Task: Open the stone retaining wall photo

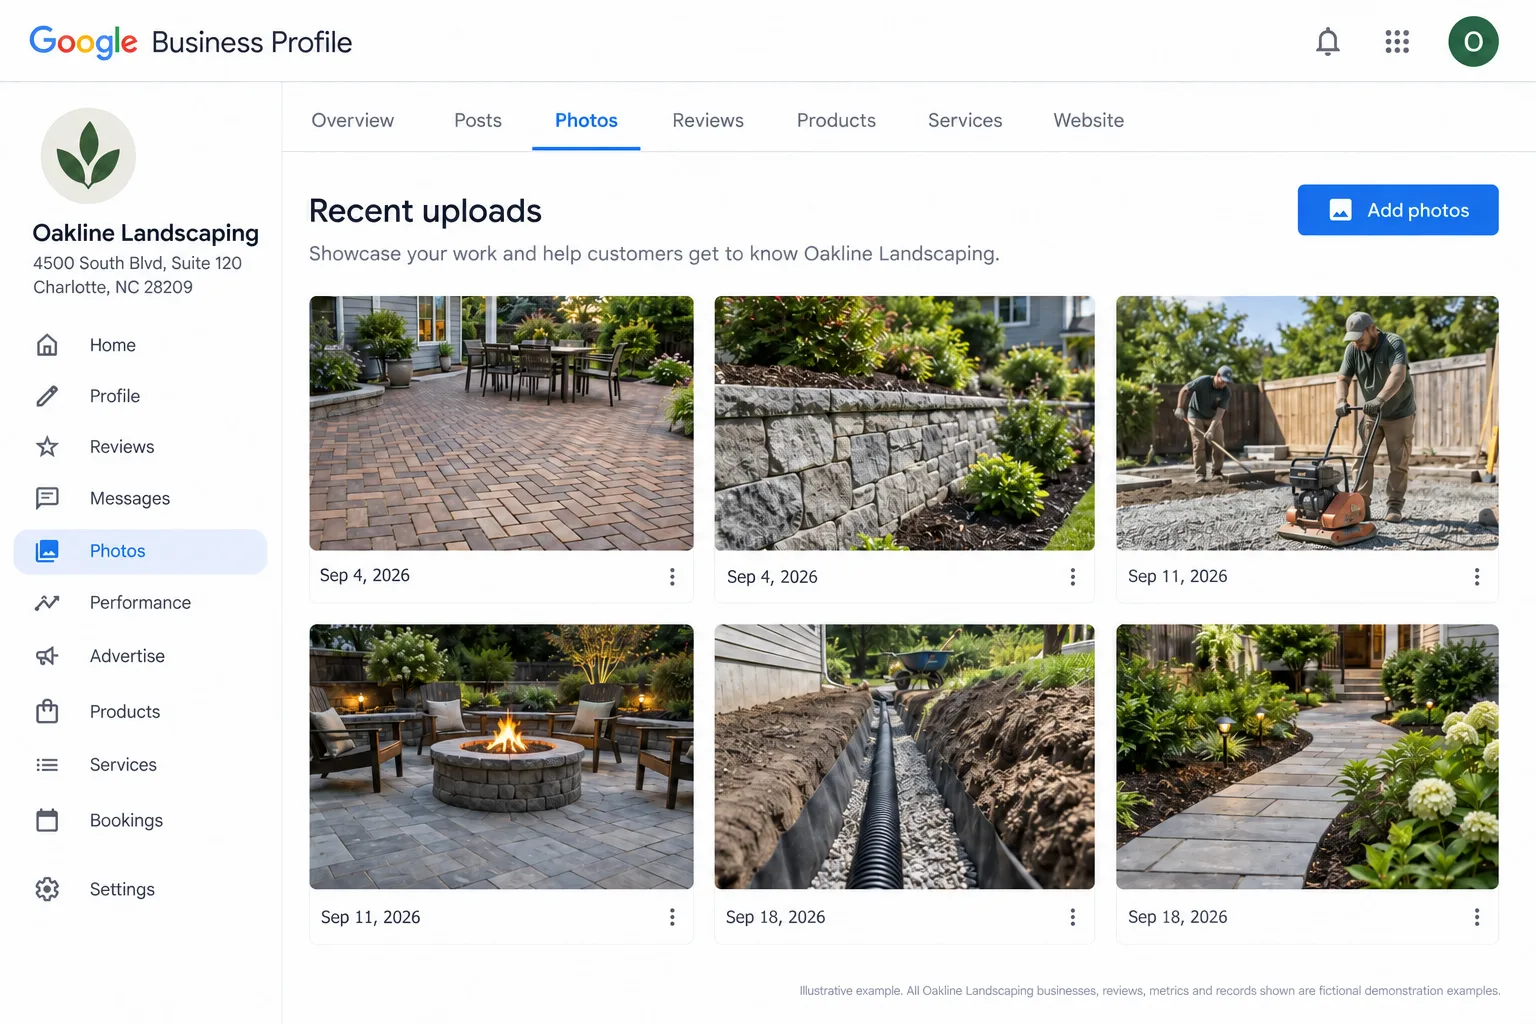Action: click(904, 423)
